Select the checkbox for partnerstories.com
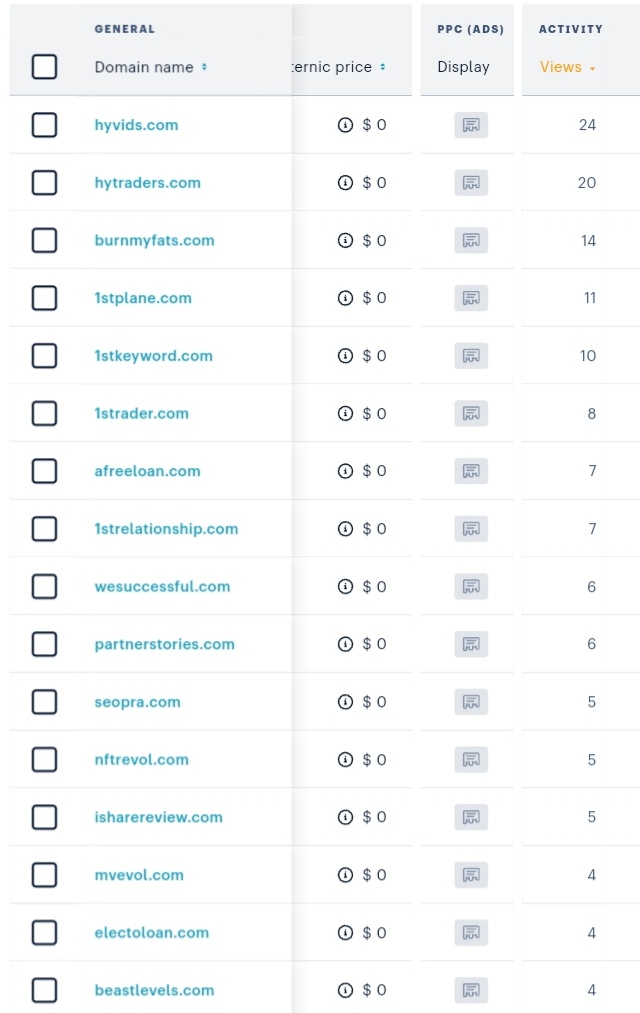Viewport: 640px width, 1013px height. (45, 643)
